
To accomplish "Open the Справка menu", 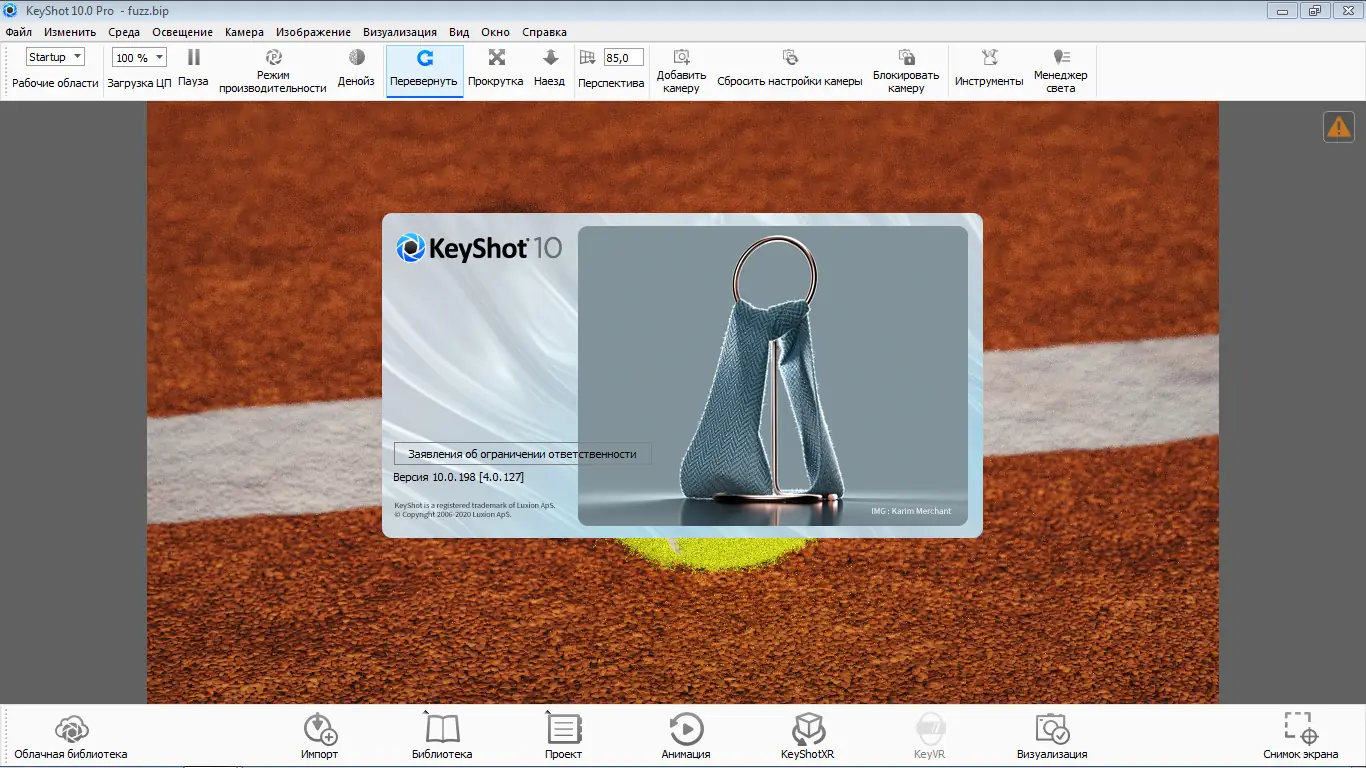I will click(x=543, y=32).
